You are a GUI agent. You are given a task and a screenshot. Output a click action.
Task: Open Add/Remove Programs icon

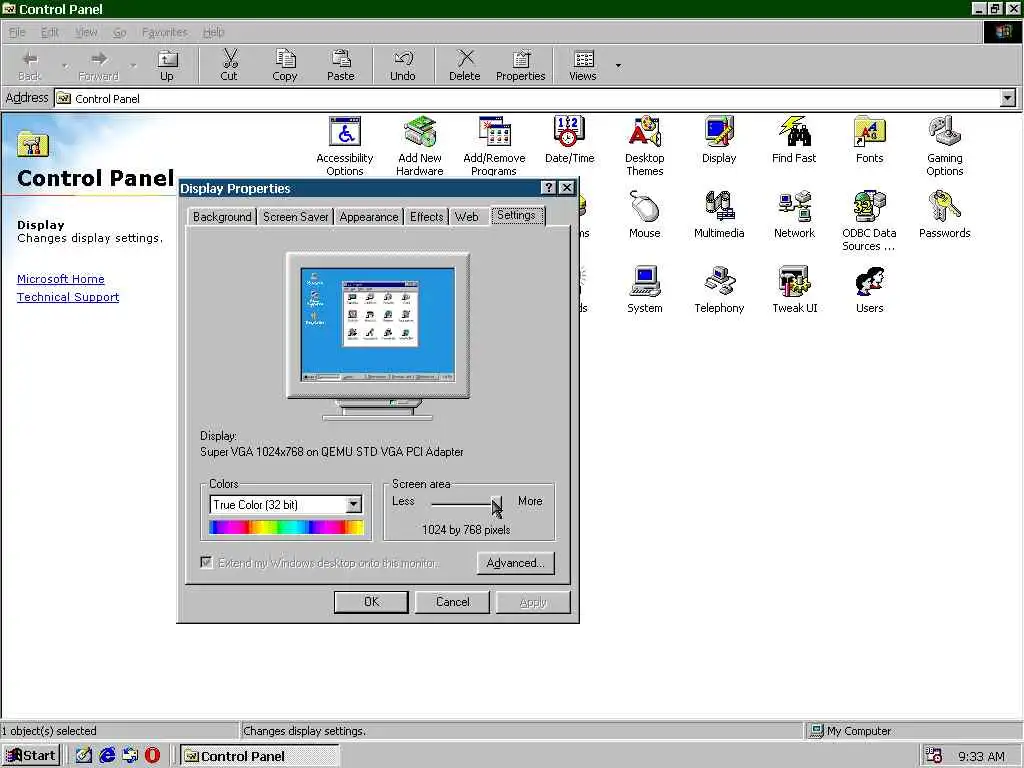tap(494, 146)
